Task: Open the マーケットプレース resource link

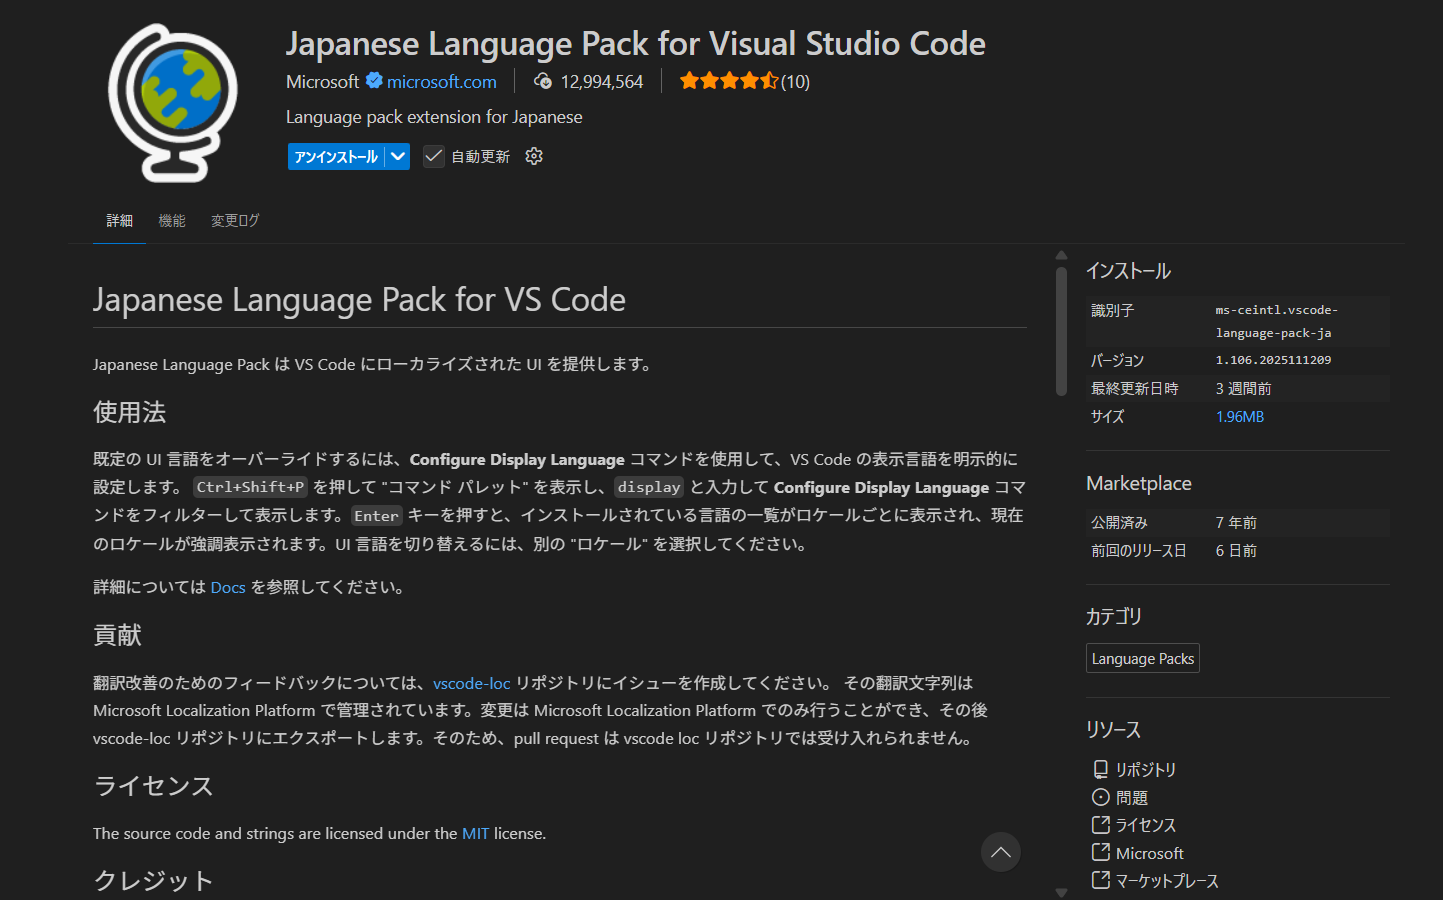Action: [x=1167, y=881]
